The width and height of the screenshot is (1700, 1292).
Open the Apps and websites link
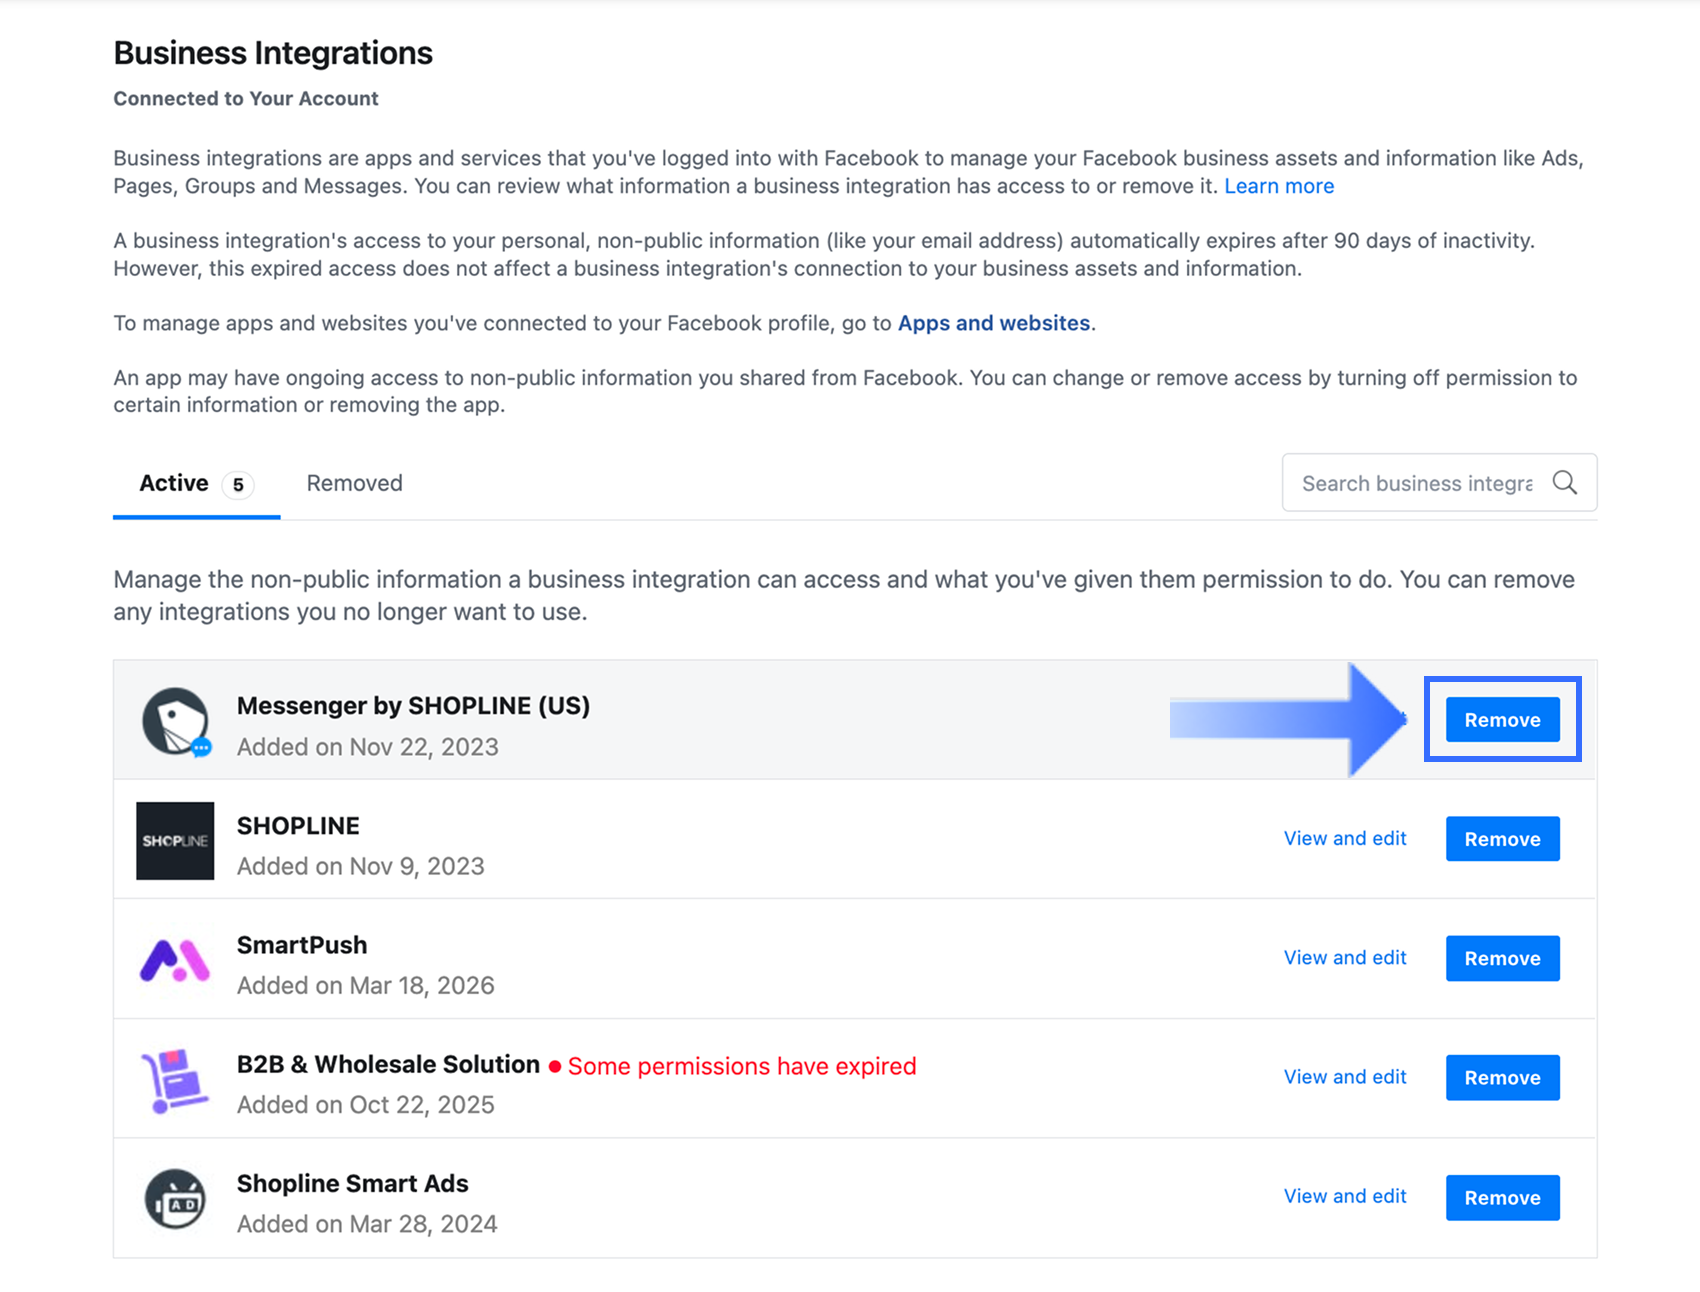(994, 323)
